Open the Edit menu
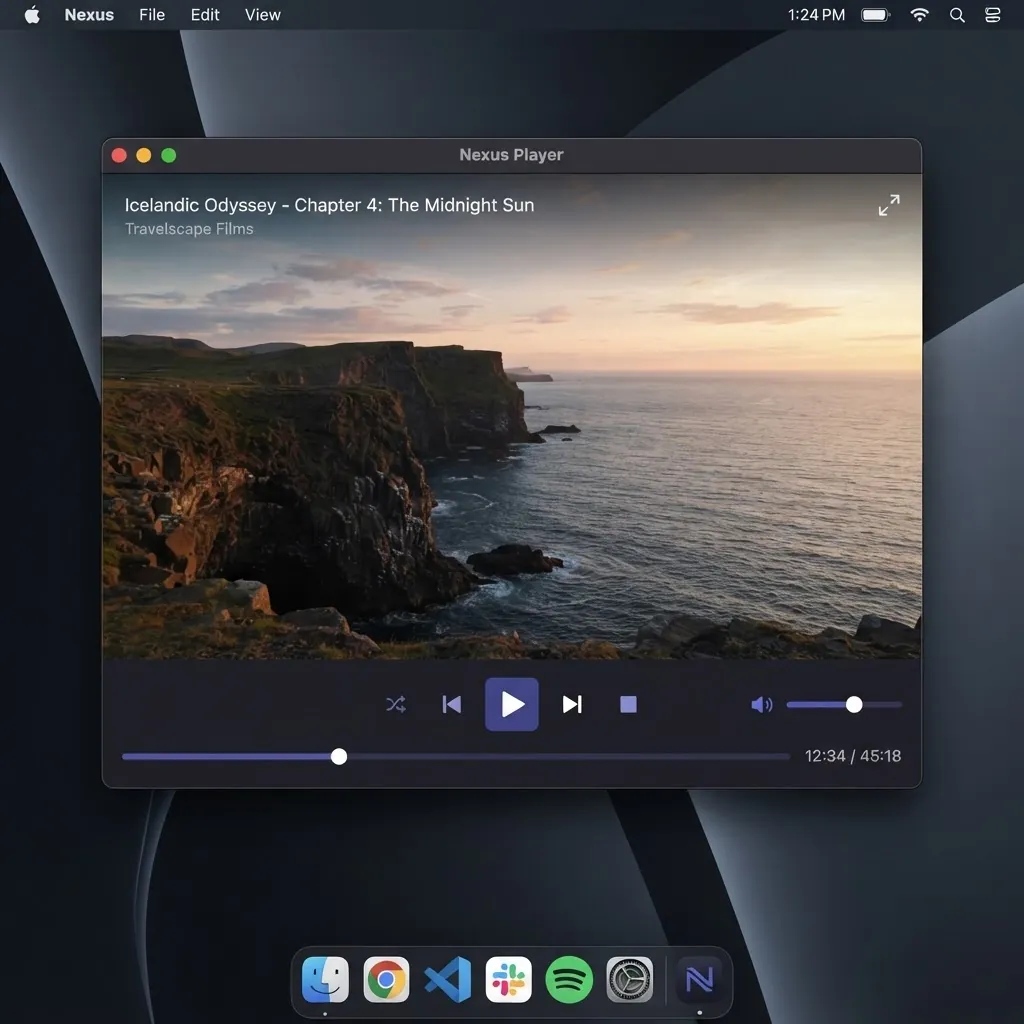1024x1024 pixels. 205,14
